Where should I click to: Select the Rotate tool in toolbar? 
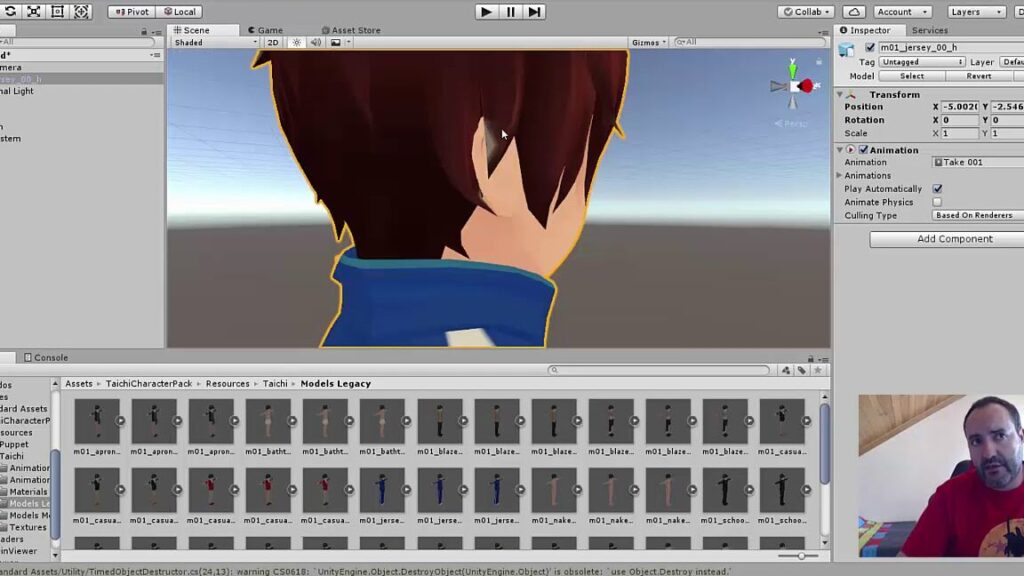(x=10, y=12)
